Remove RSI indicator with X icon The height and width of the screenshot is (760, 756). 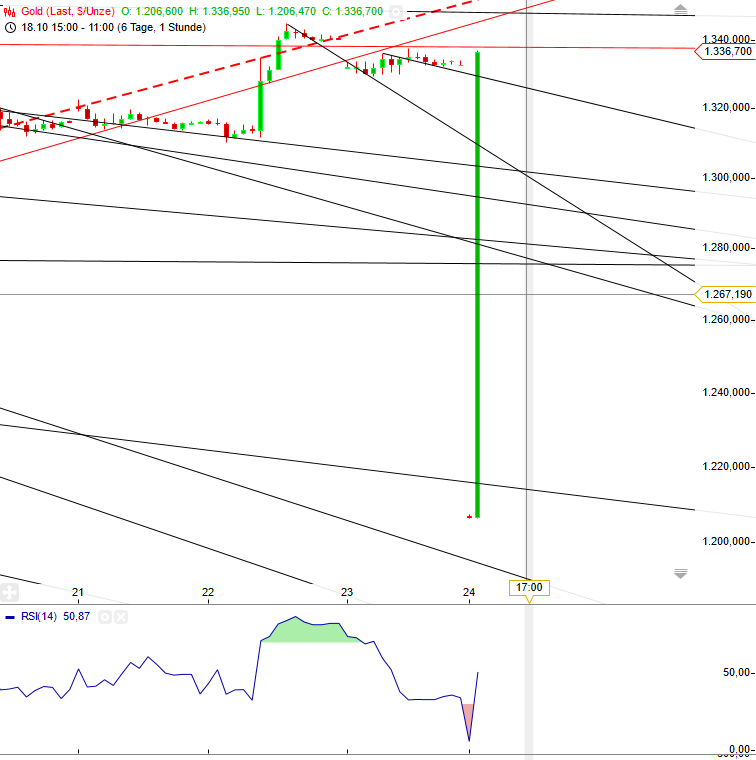click(121, 617)
